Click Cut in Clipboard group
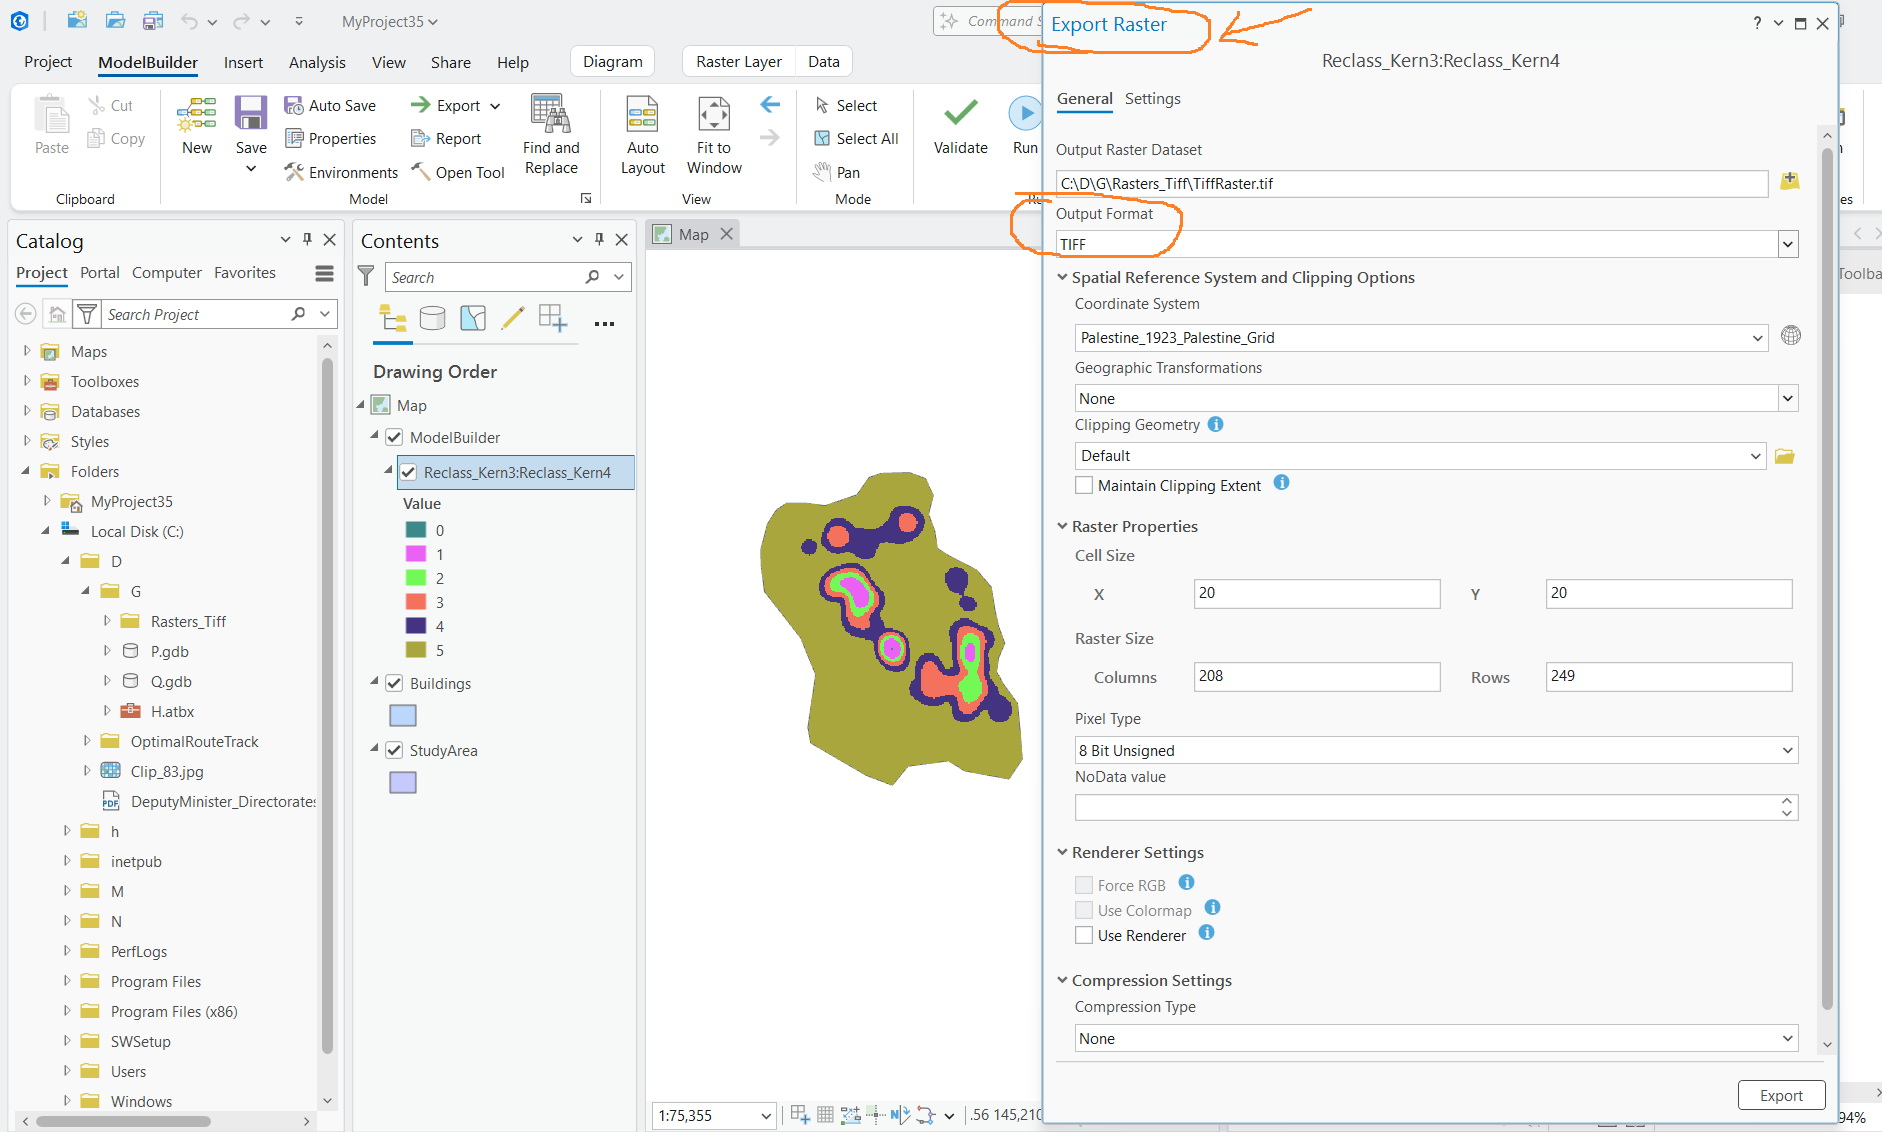 [x=110, y=105]
